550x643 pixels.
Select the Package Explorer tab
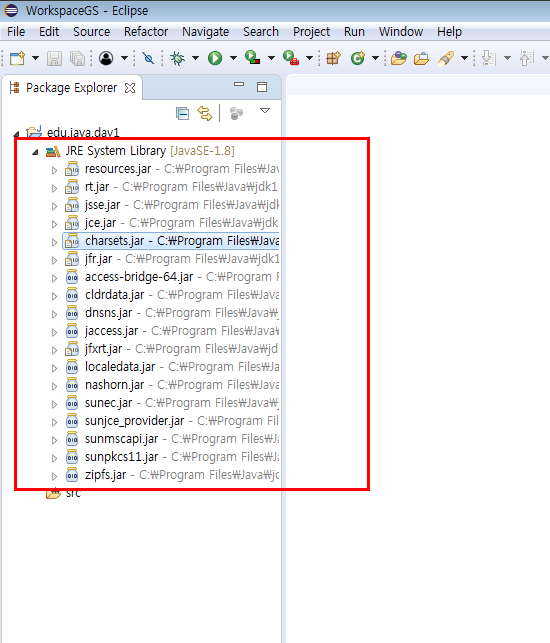point(71,88)
